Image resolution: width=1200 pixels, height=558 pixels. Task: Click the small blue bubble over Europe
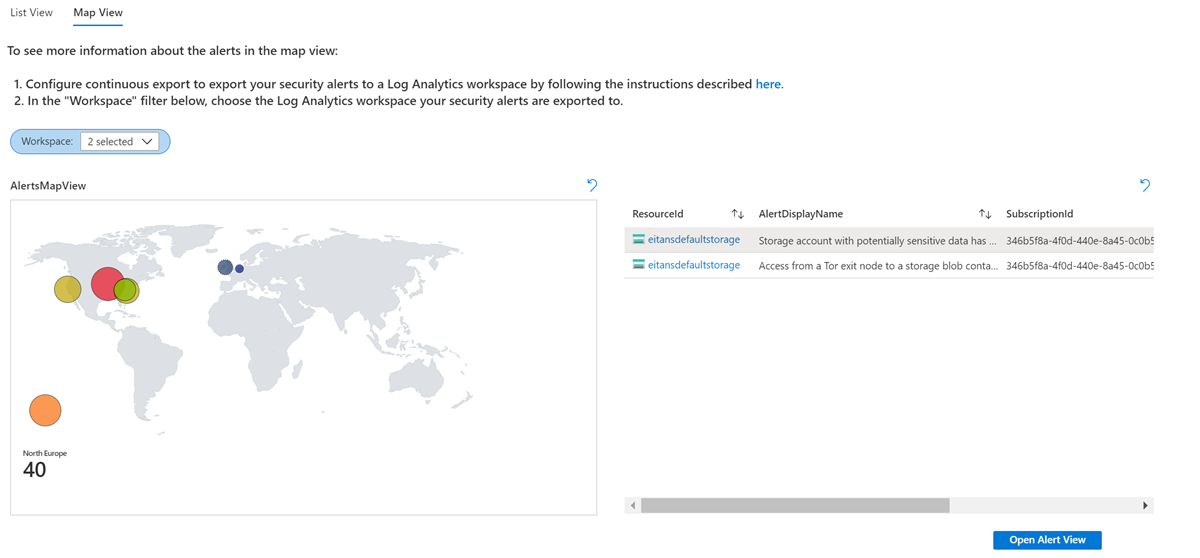point(239,269)
